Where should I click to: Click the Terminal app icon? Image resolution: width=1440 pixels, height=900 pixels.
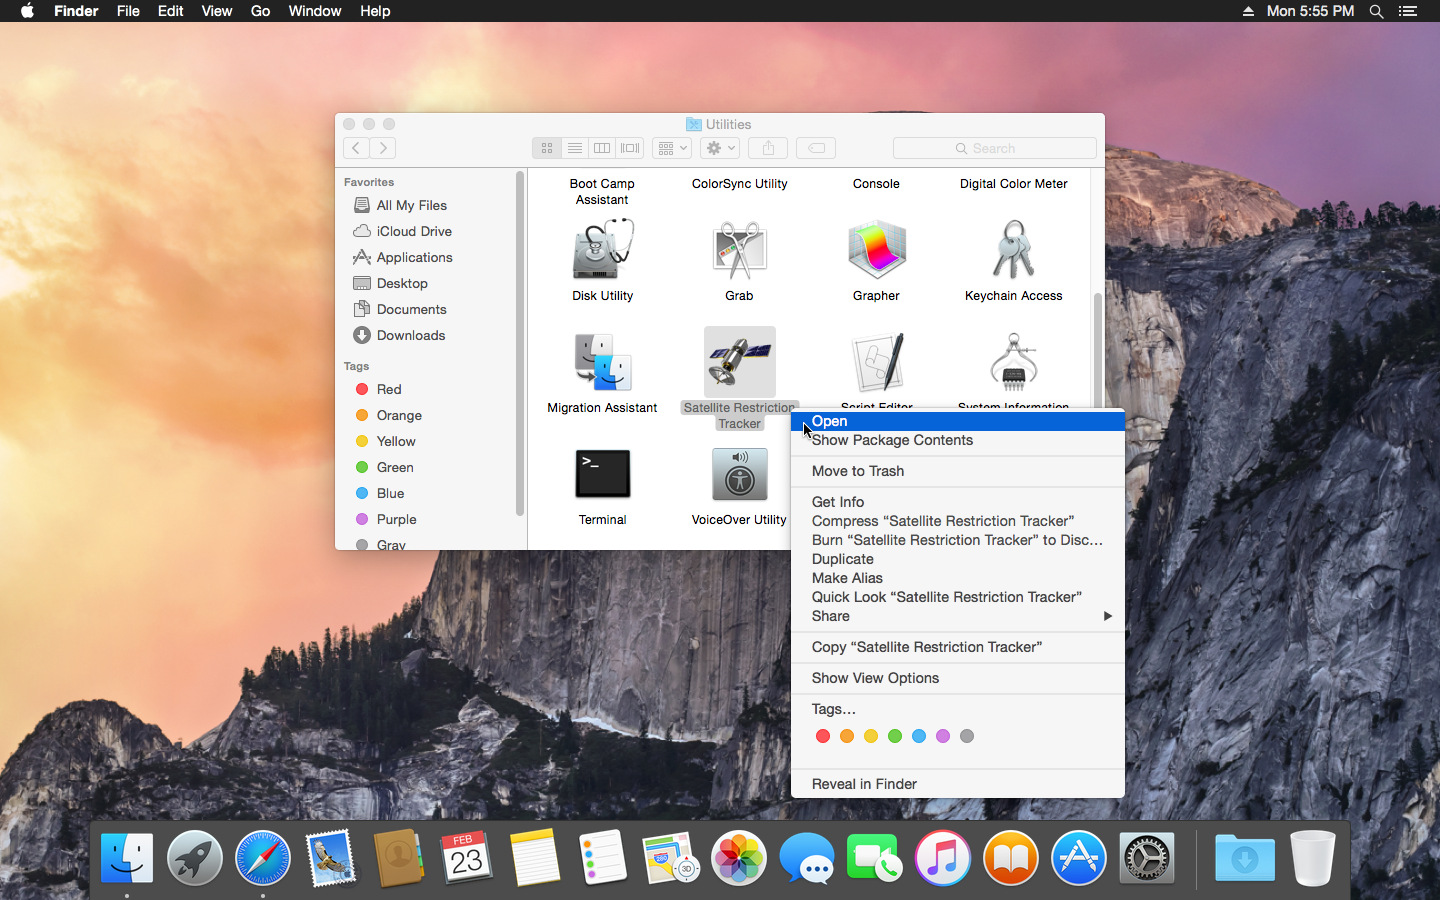pyautogui.click(x=602, y=474)
